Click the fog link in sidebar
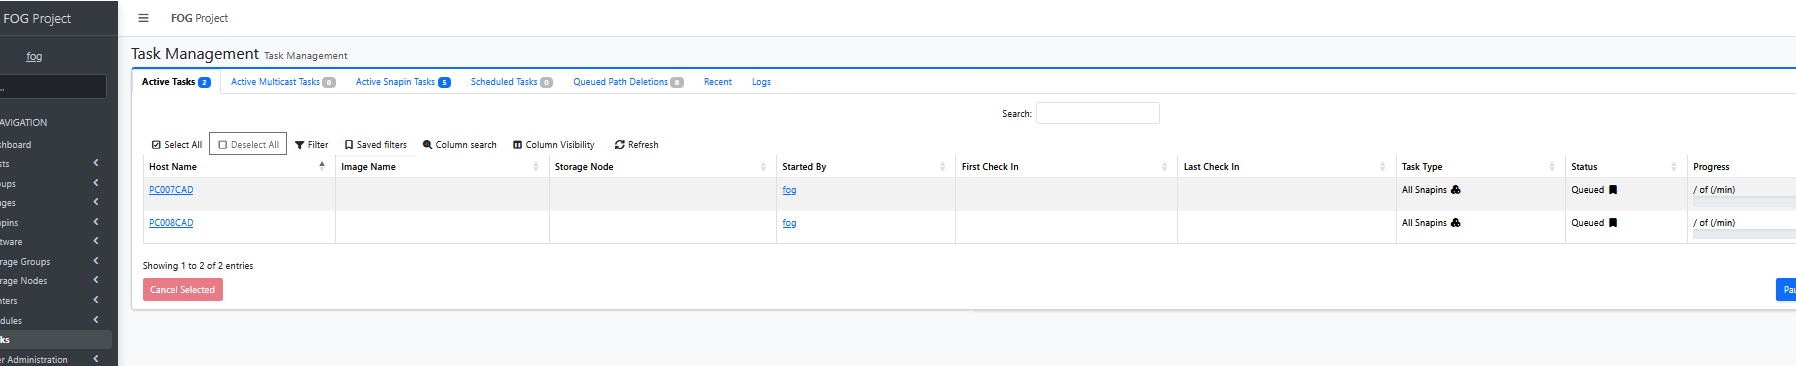Screen dimensions: 1796x366 34,57
